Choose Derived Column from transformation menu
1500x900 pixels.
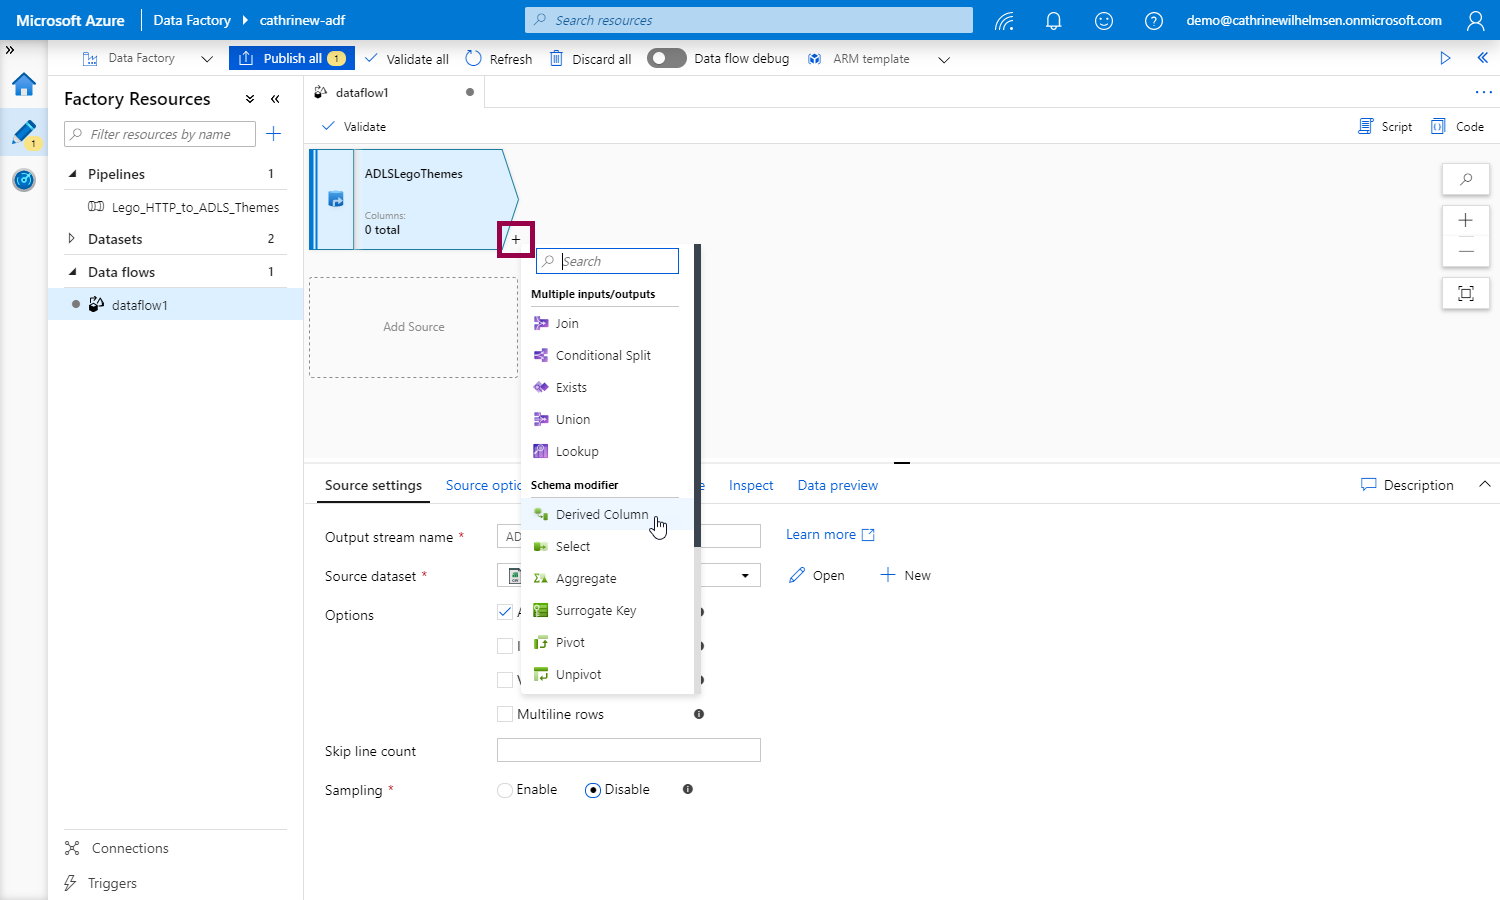(601, 514)
